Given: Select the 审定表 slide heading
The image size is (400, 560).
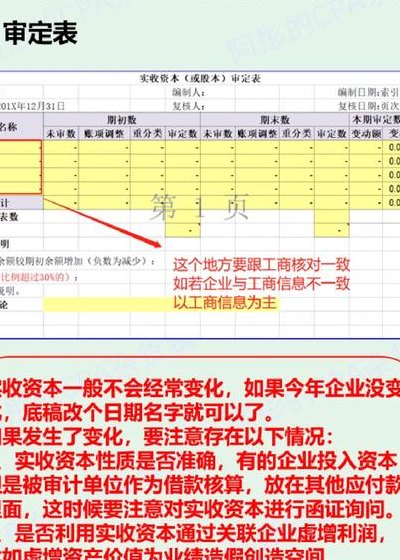Looking at the screenshot, I should (x=40, y=33).
